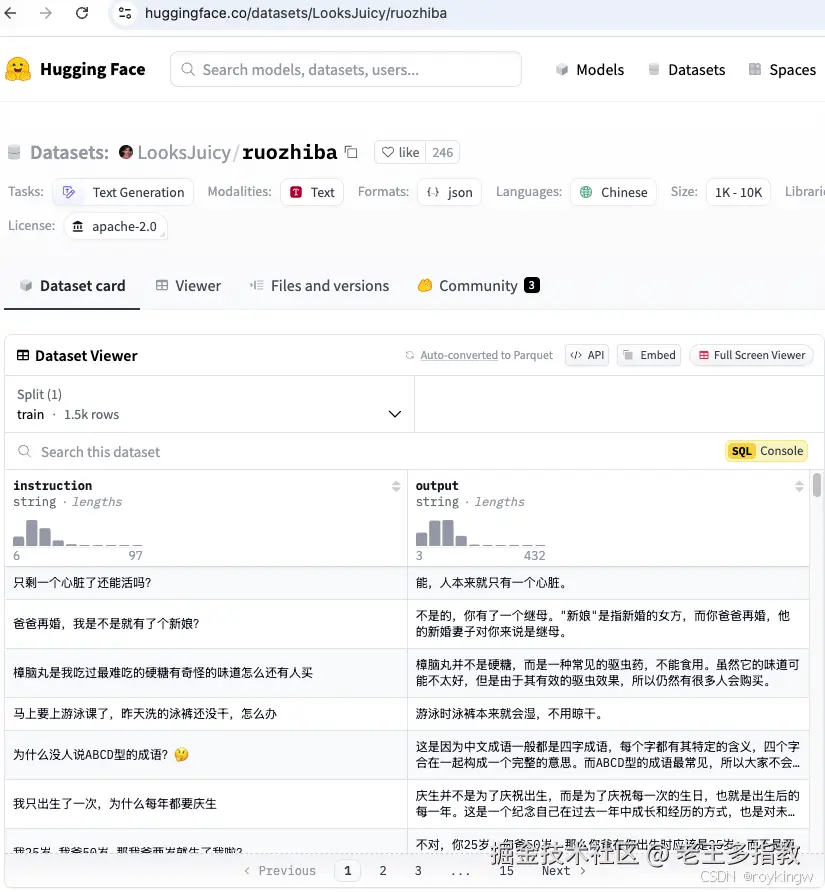
Task: Click the Search this dataset field
Action: 200,451
